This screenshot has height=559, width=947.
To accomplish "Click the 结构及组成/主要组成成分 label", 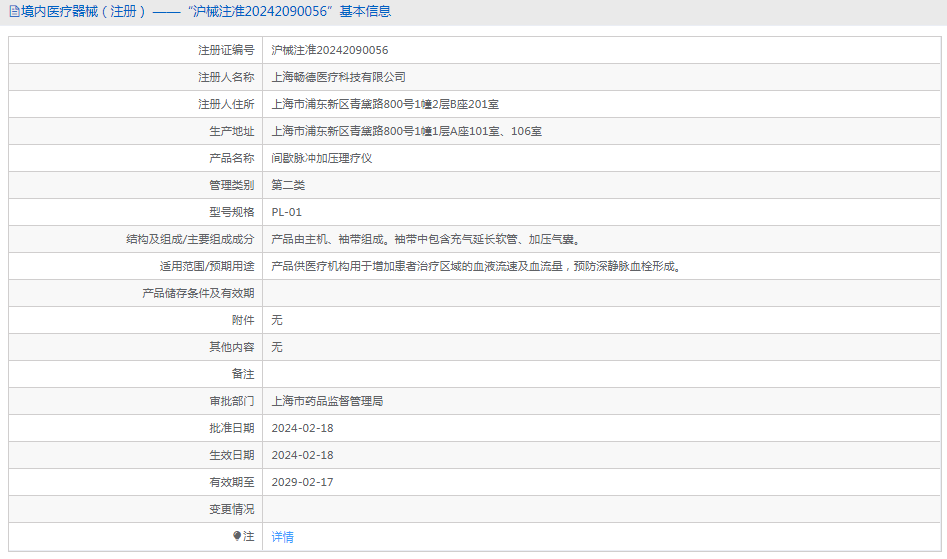I will [x=190, y=239].
